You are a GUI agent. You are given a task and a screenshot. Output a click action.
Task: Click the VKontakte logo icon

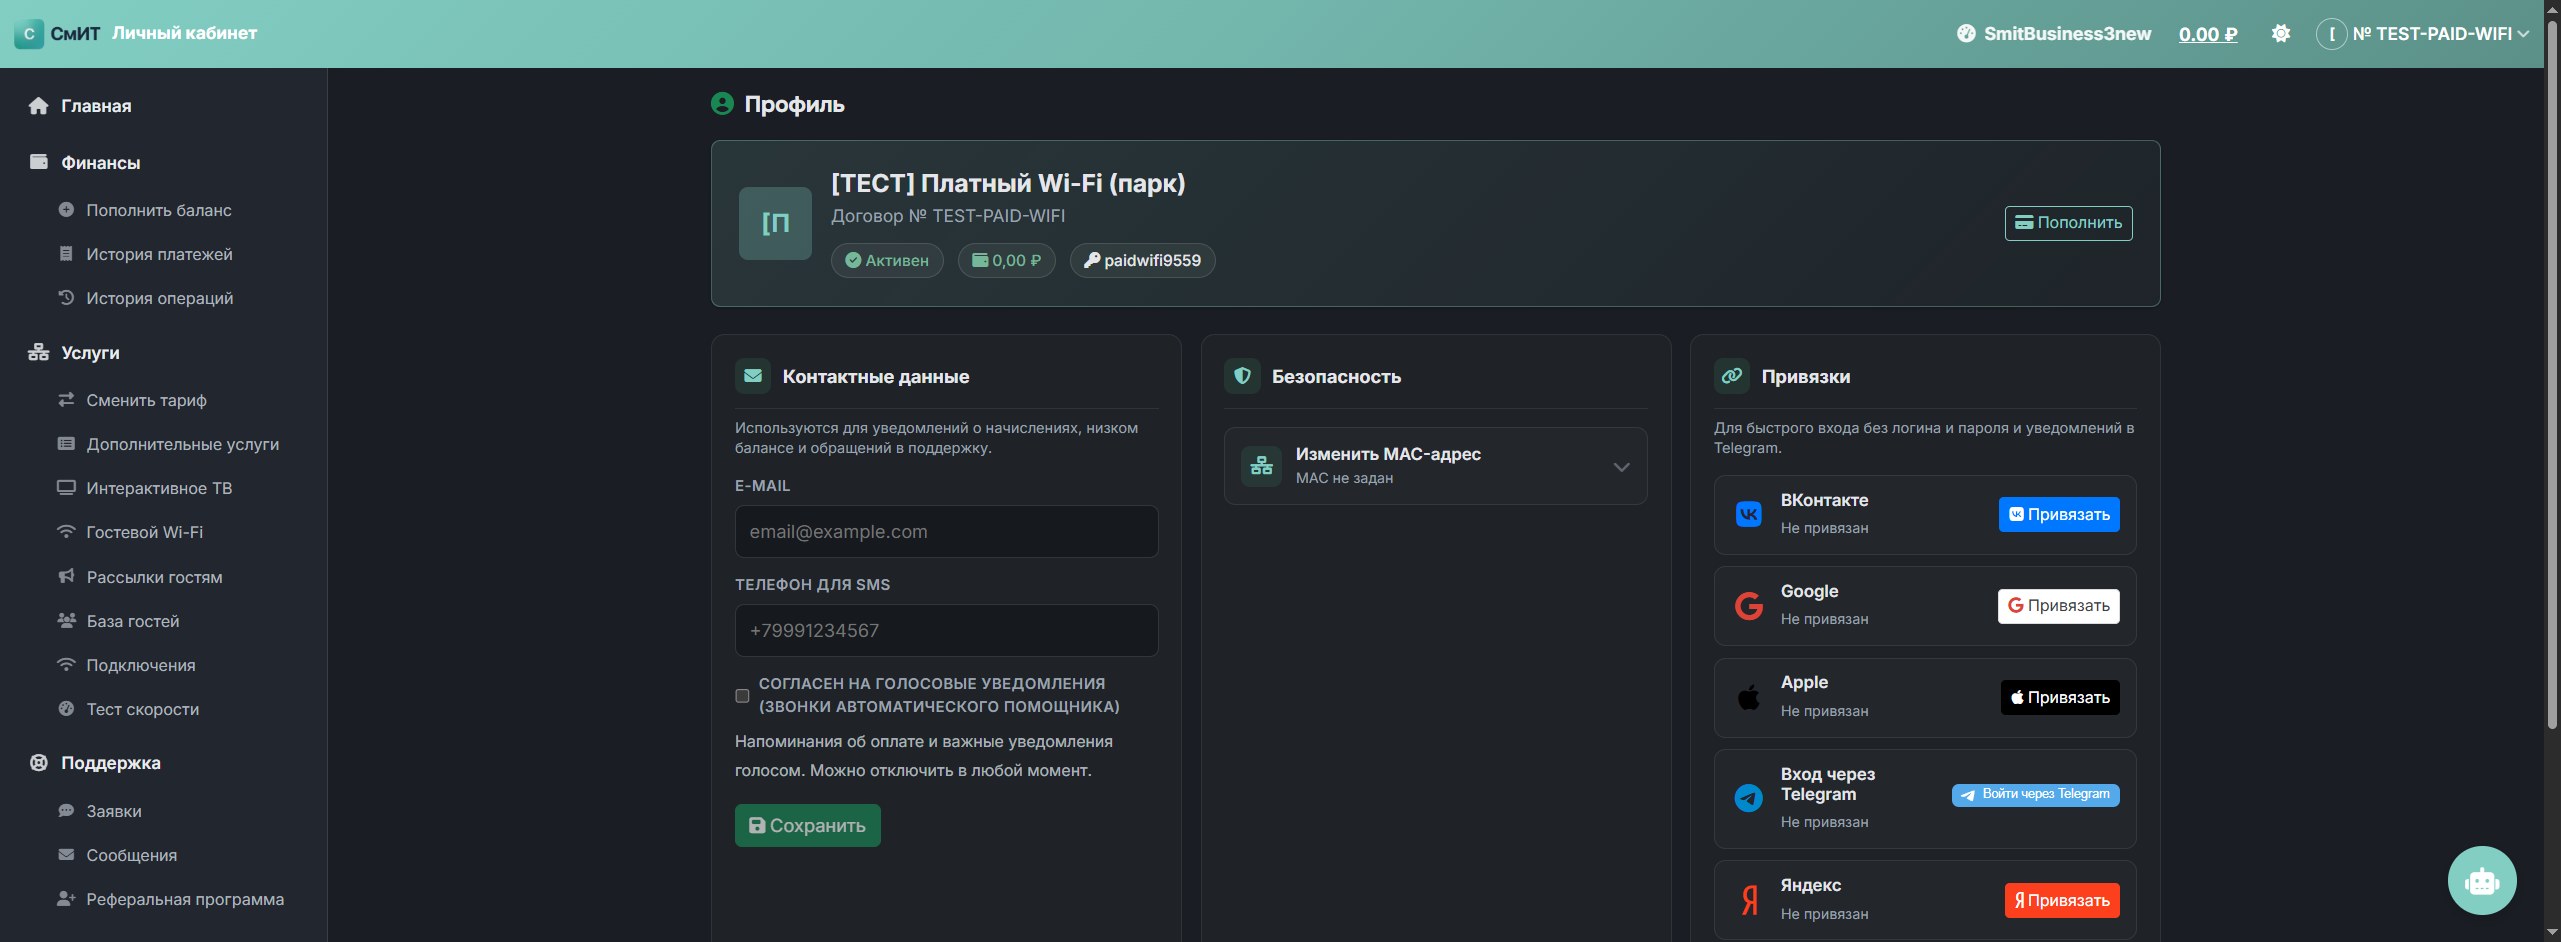pos(1748,514)
